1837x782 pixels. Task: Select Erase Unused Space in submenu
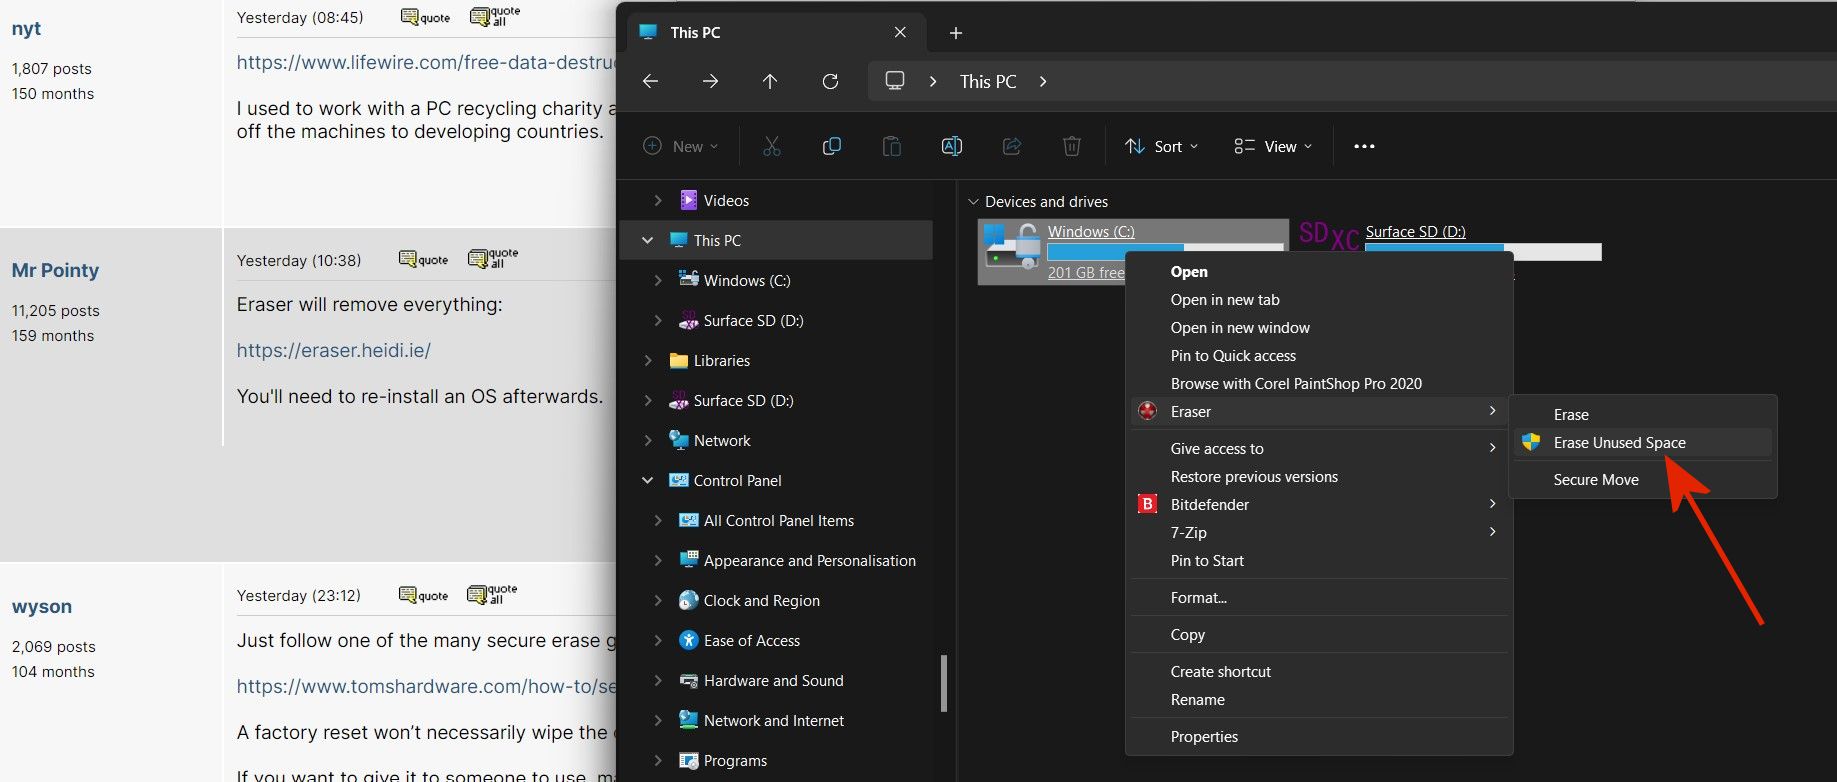tap(1619, 443)
